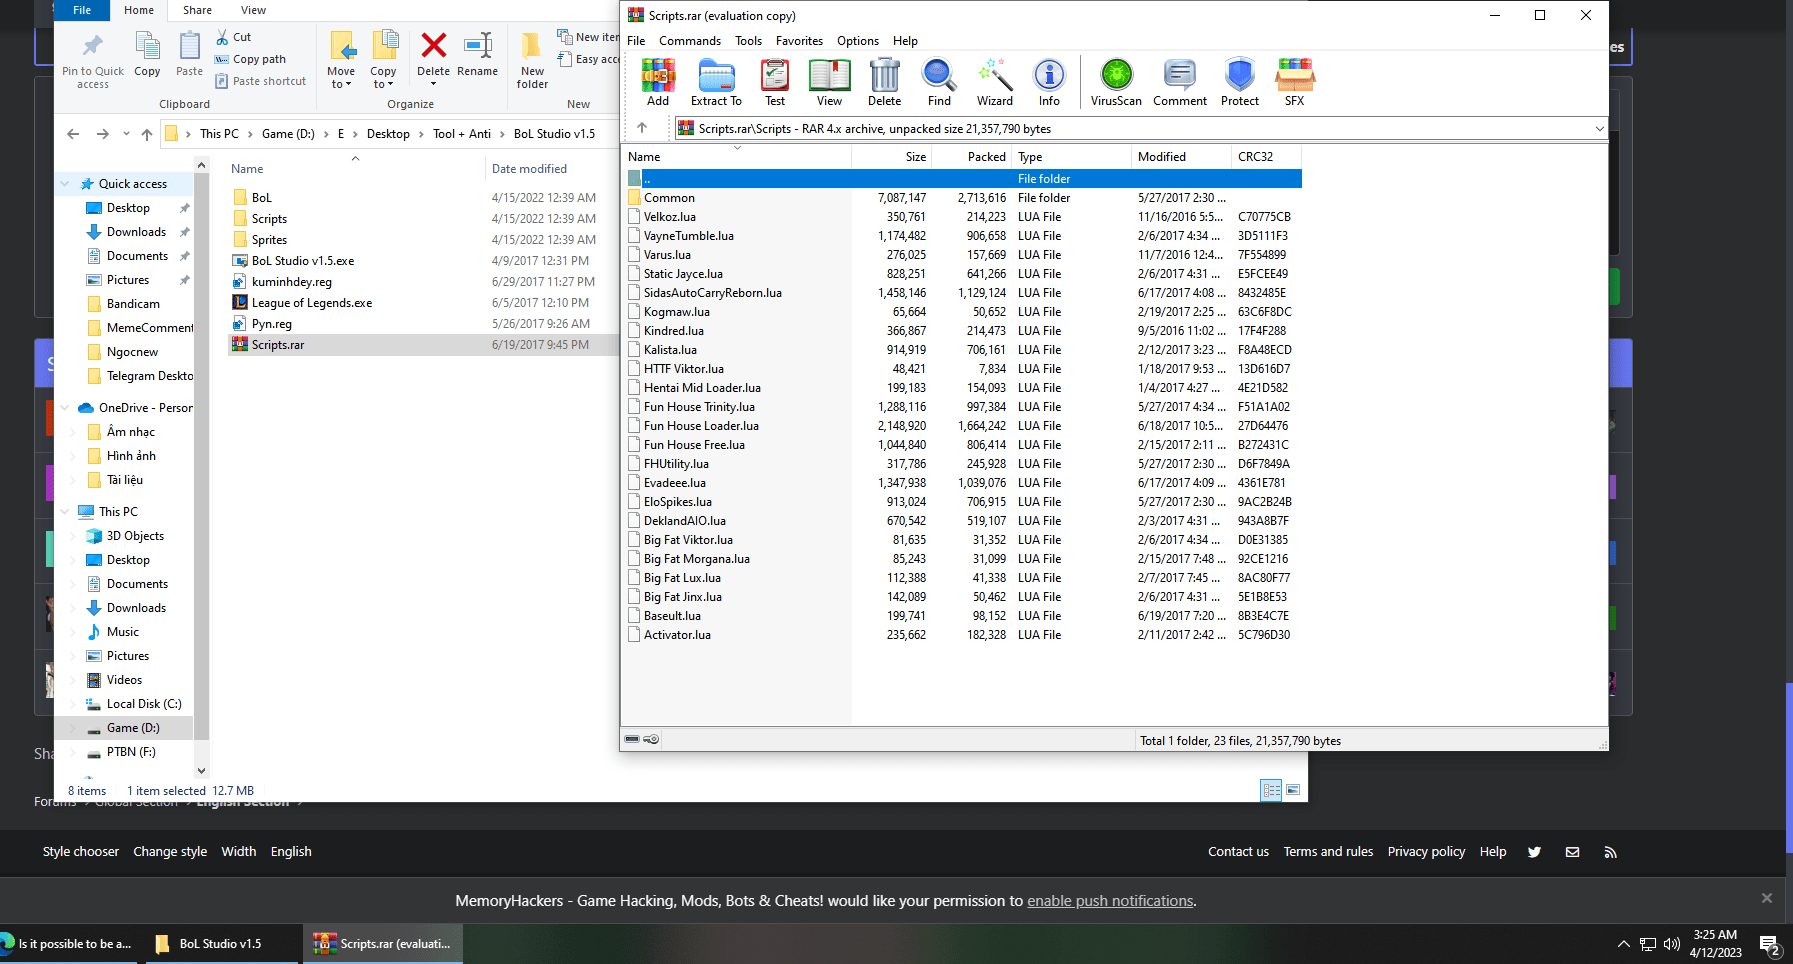
Task: Switch Explorer to details view layout
Action: pyautogui.click(x=1271, y=790)
